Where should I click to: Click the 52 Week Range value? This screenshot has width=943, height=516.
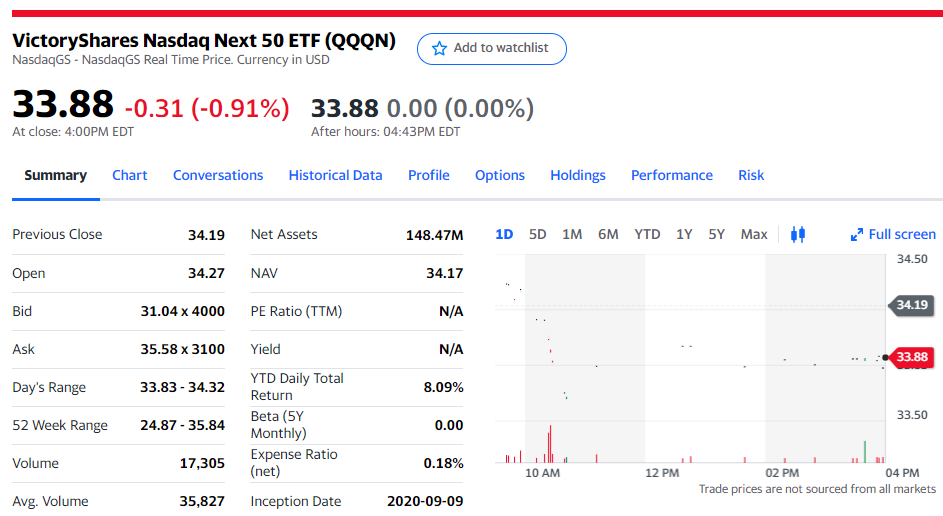tap(183, 425)
